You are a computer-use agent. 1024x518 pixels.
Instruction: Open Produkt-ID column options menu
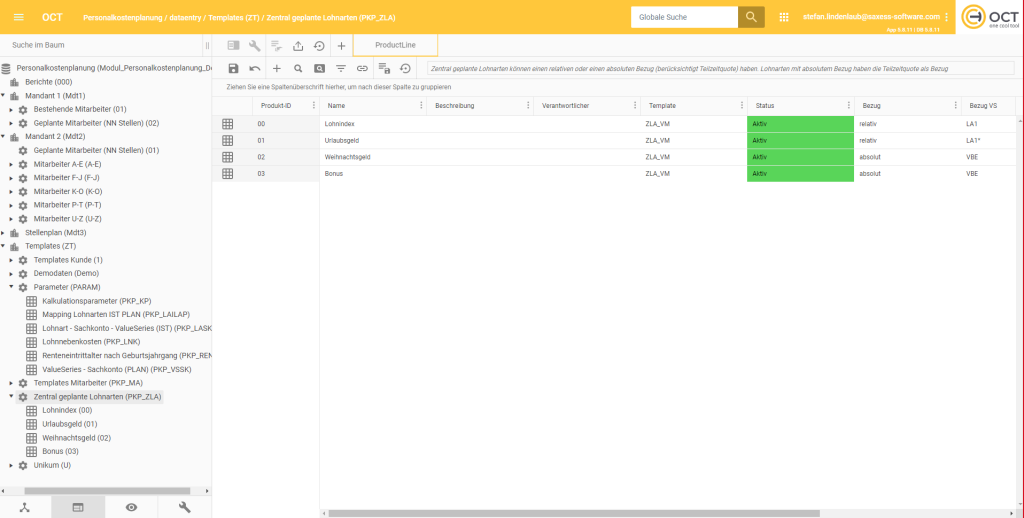pos(314,105)
